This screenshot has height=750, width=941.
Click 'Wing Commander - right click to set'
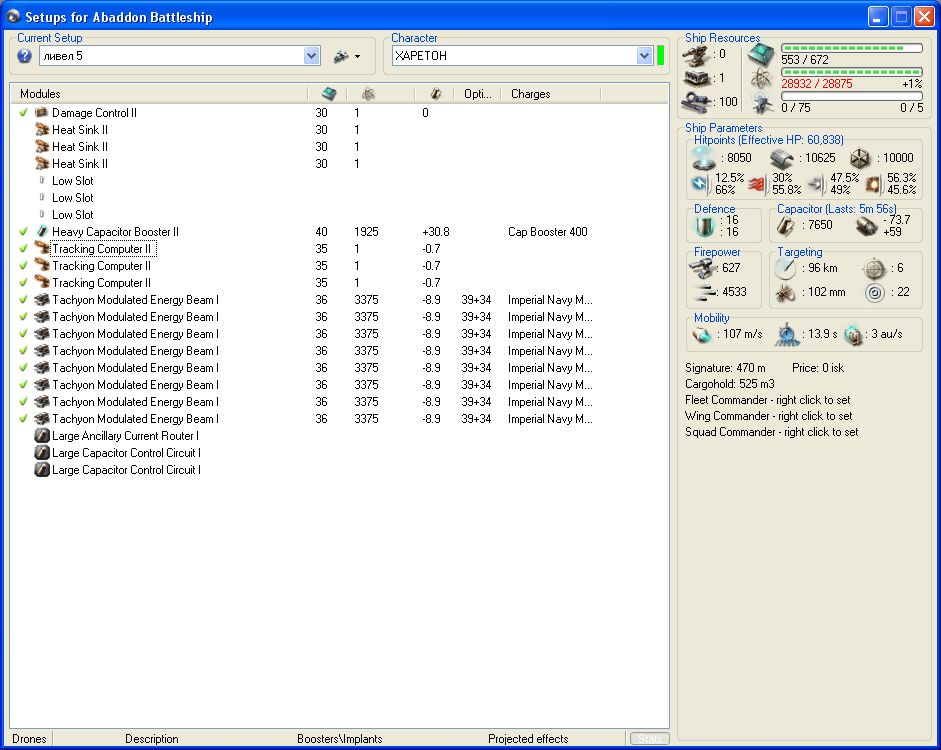(768, 416)
